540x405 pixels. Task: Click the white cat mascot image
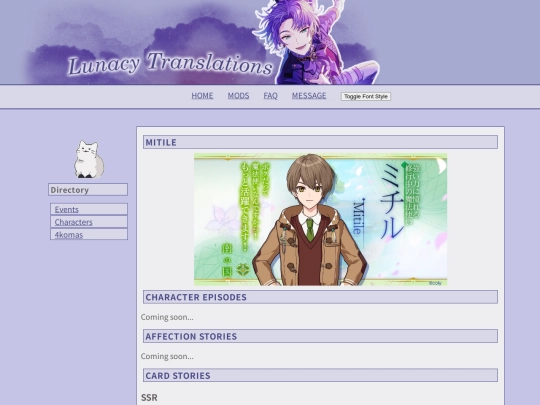(89, 159)
